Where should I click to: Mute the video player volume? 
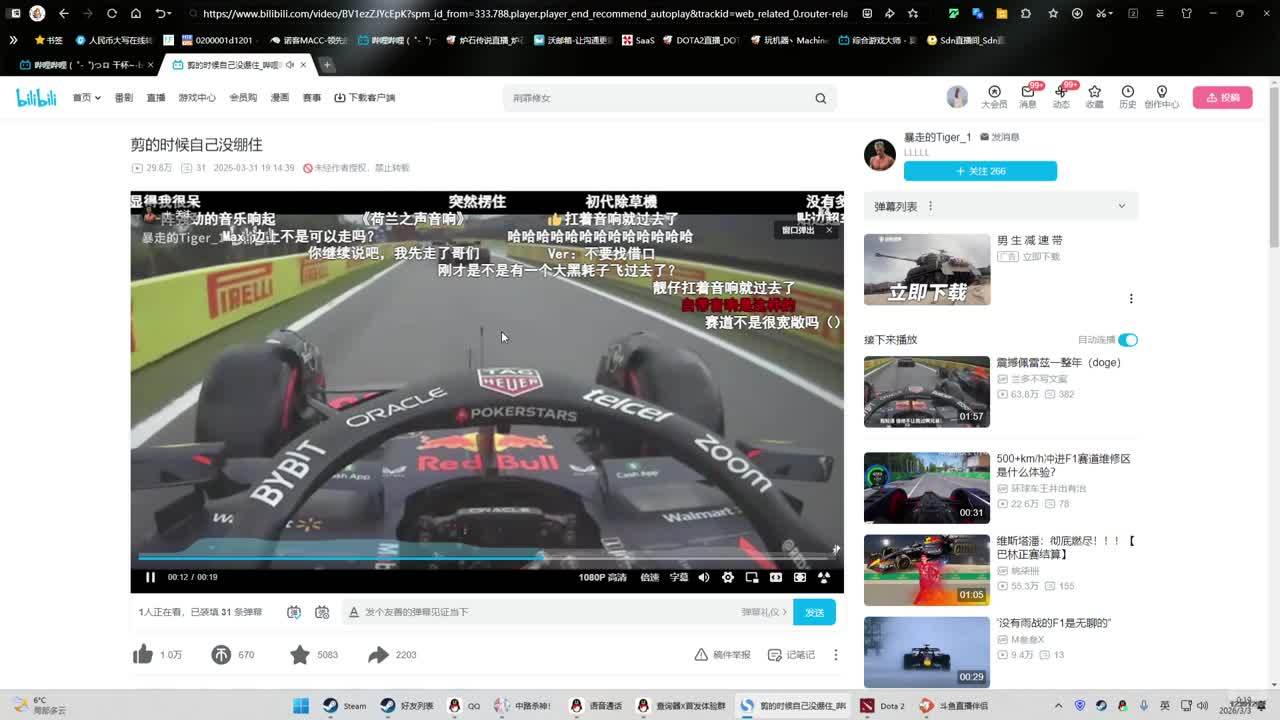point(703,577)
